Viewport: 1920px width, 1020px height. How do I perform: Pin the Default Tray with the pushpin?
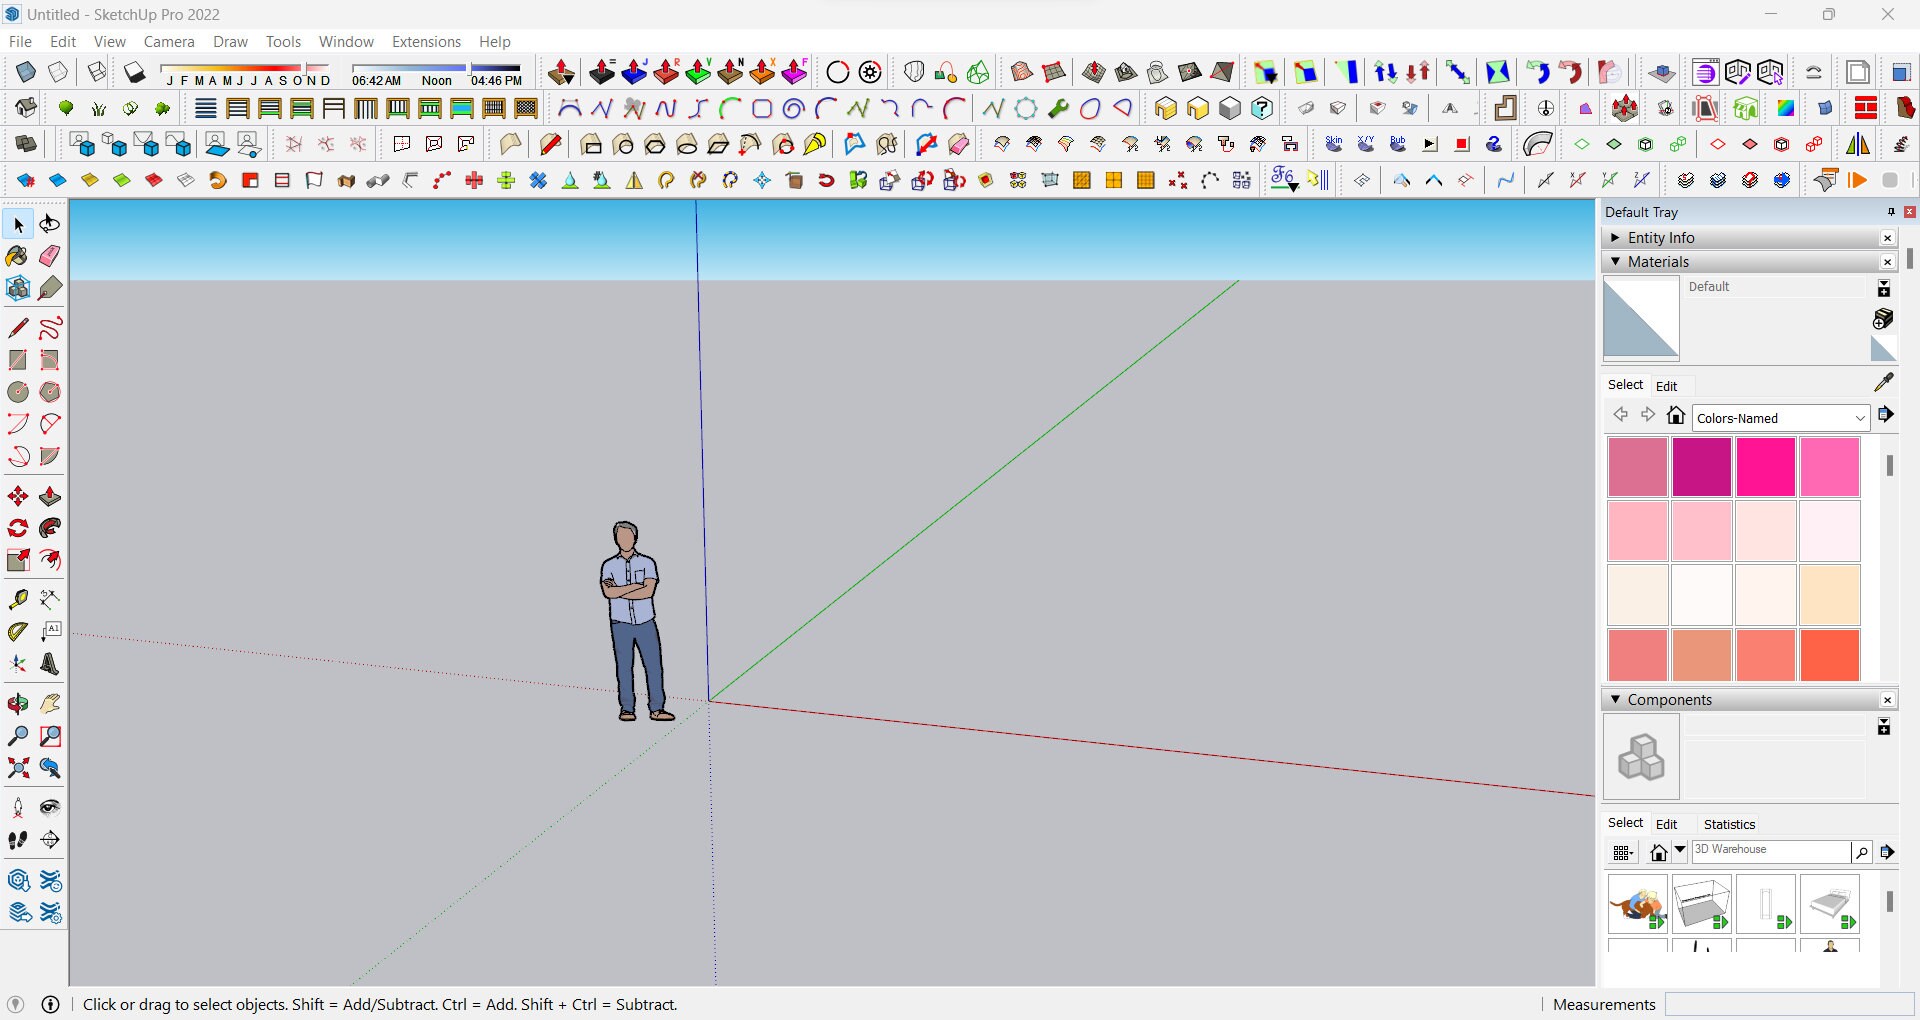(1891, 212)
